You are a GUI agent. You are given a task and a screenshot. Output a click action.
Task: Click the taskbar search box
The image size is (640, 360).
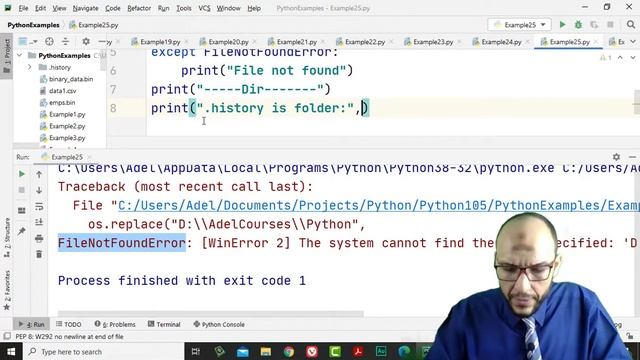[103, 351]
